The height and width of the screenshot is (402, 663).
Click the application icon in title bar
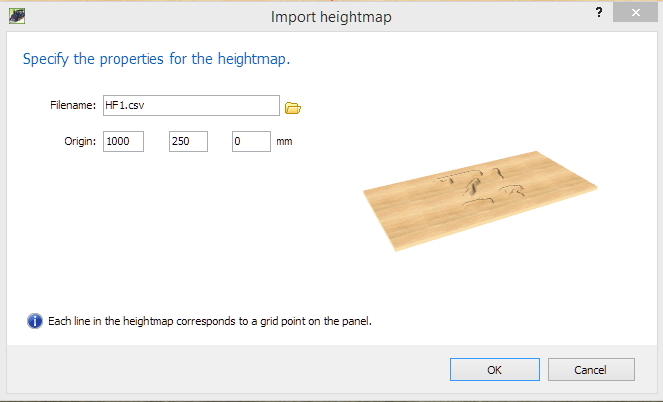click(17, 16)
